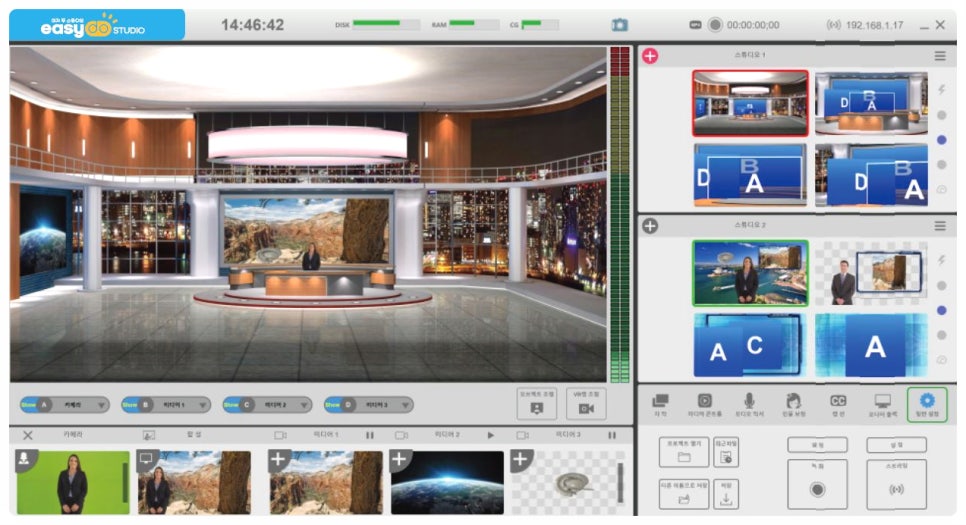
Task: Click the monitor badge on the composite thumbnail
Action: coord(147,459)
